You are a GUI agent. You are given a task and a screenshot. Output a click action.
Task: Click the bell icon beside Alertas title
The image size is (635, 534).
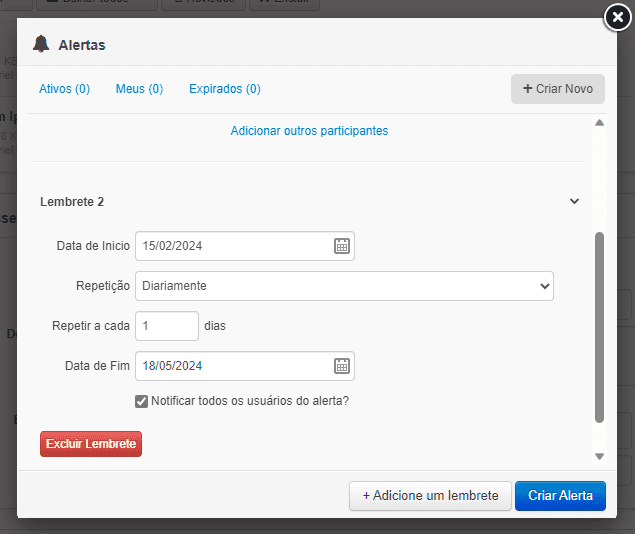[x=41, y=44]
